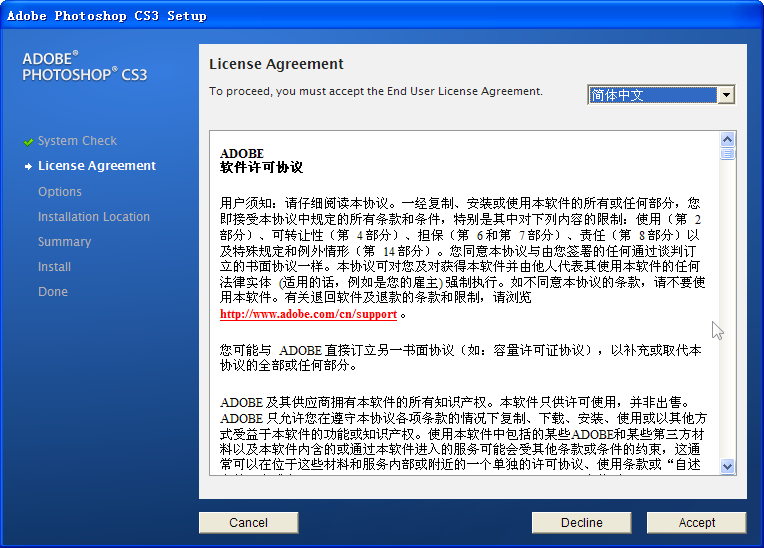The width and height of the screenshot is (764, 548).
Task: Select the Done step
Action: [x=53, y=292]
